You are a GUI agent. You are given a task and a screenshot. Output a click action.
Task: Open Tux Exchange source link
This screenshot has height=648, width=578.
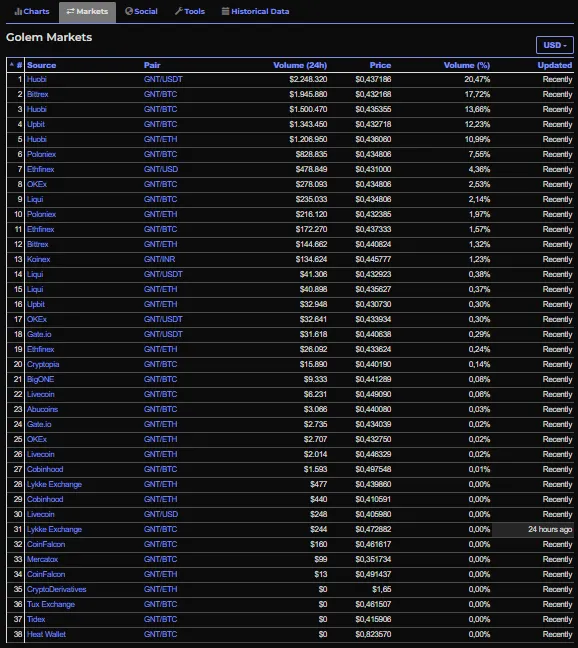point(51,605)
